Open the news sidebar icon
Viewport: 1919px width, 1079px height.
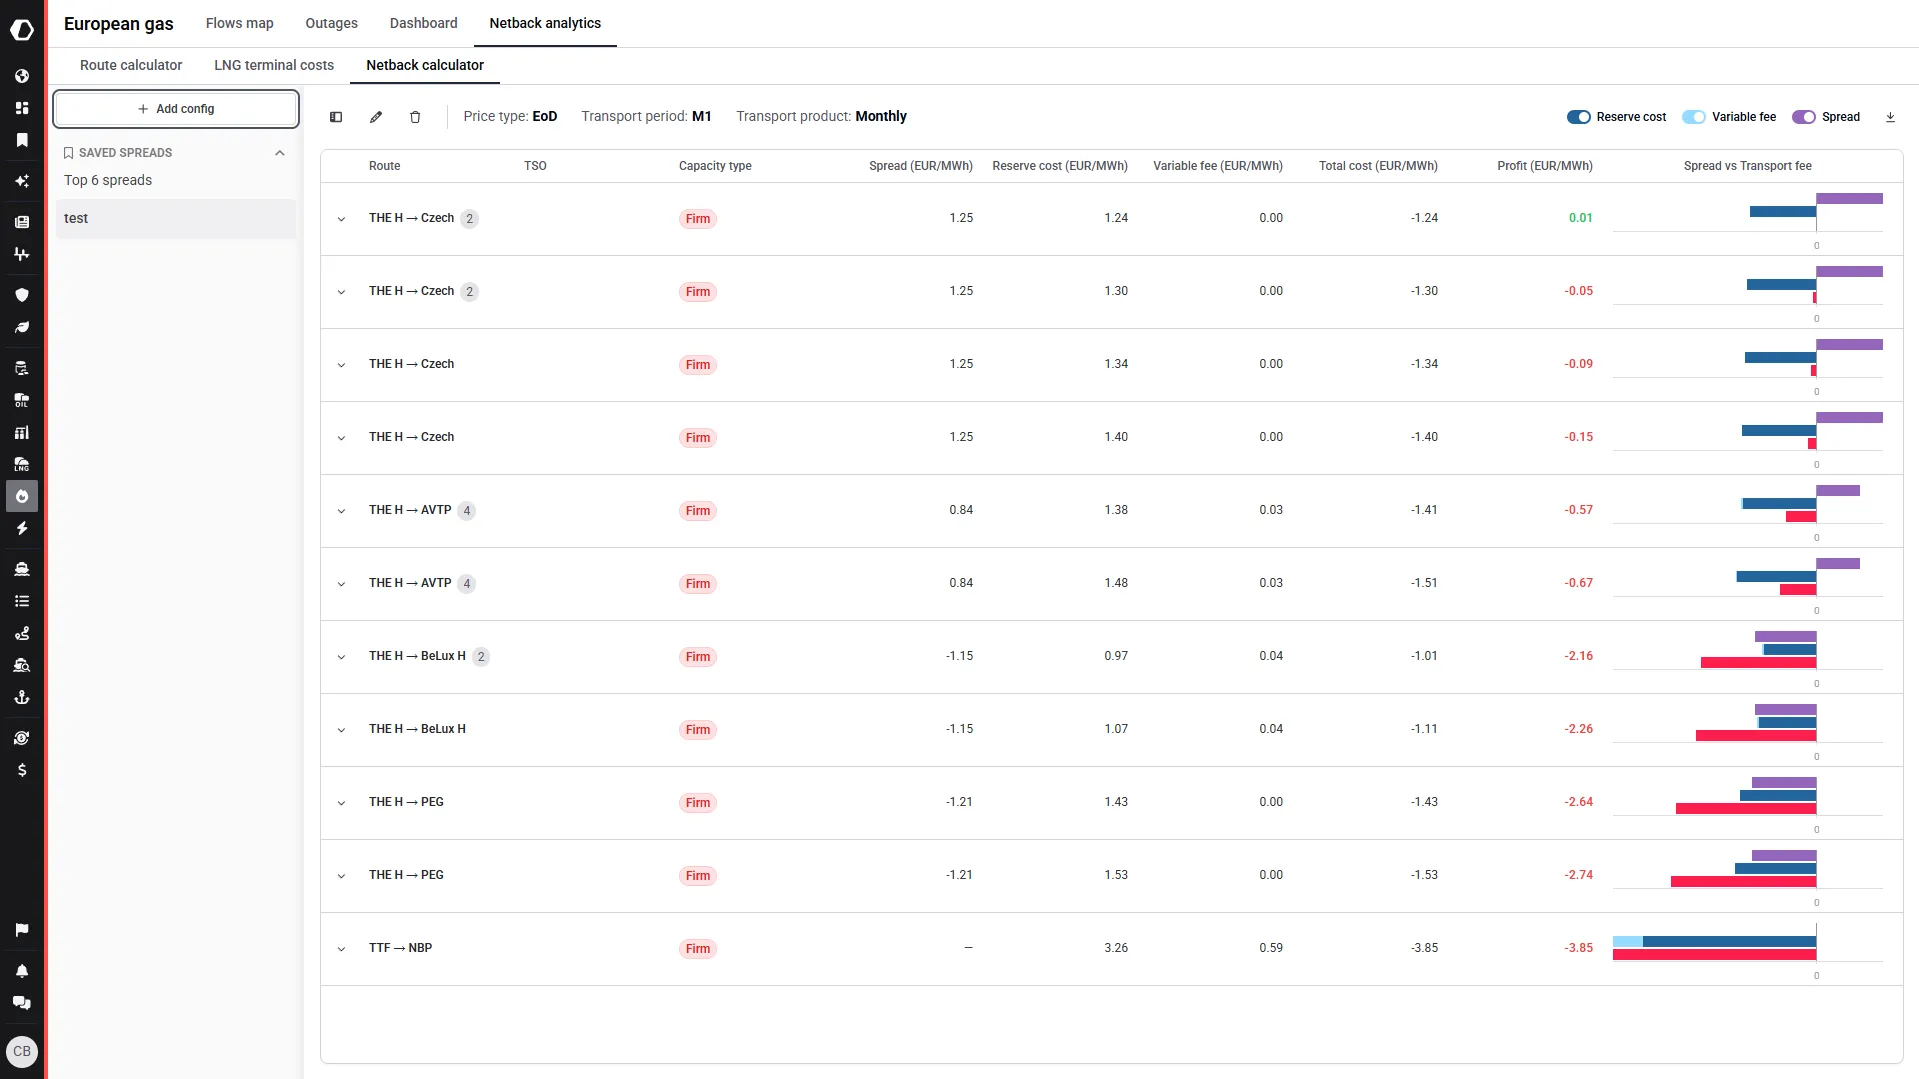[x=22, y=222]
